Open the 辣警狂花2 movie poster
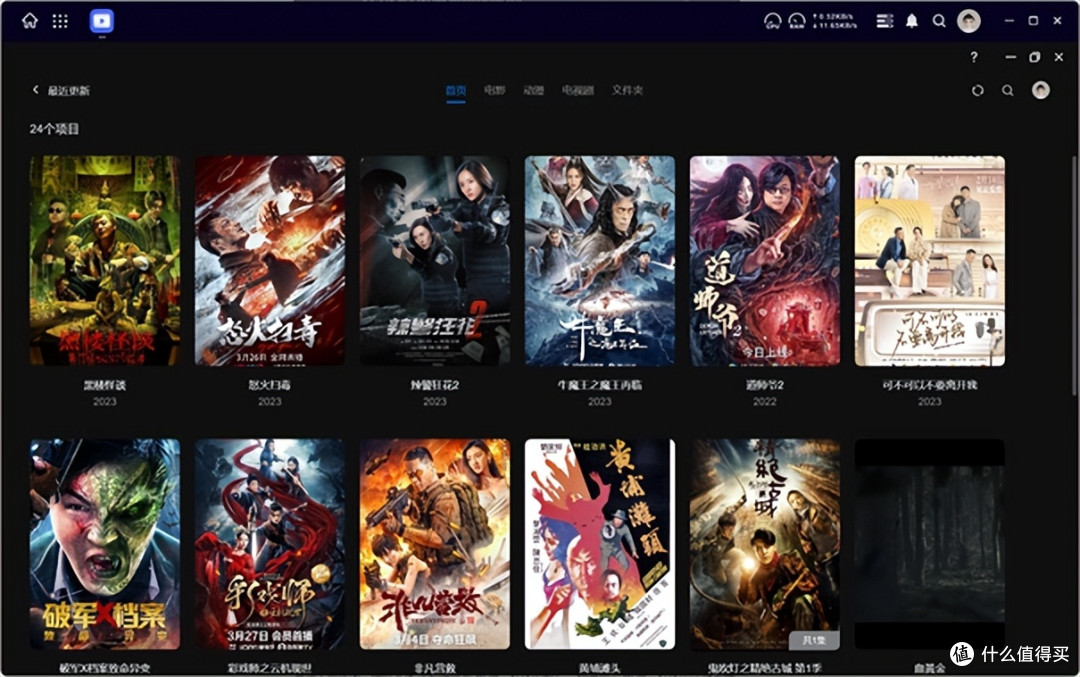This screenshot has height=677, width=1080. coord(435,260)
